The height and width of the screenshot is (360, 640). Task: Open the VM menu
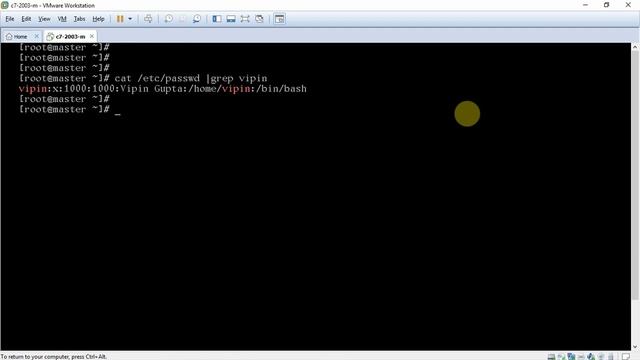point(62,19)
